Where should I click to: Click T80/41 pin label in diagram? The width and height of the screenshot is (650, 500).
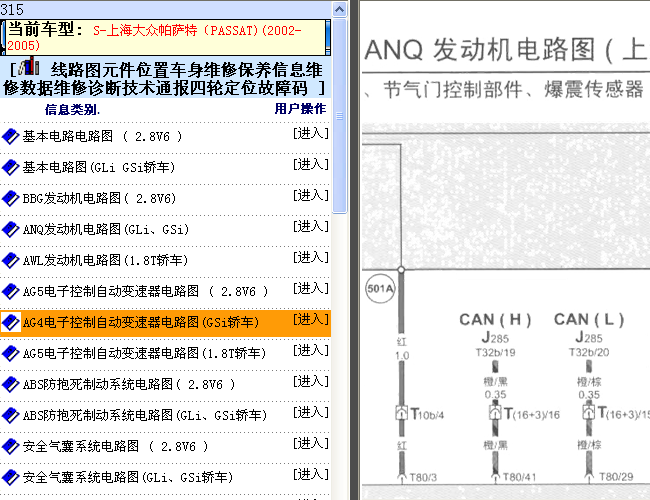coord(519,477)
